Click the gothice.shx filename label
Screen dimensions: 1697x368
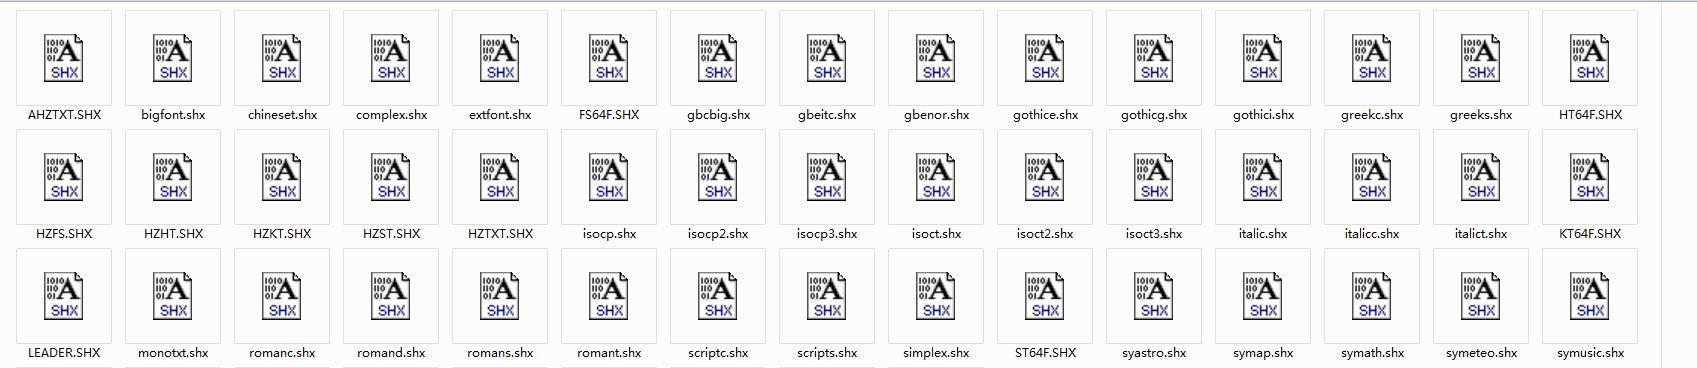pos(1045,115)
